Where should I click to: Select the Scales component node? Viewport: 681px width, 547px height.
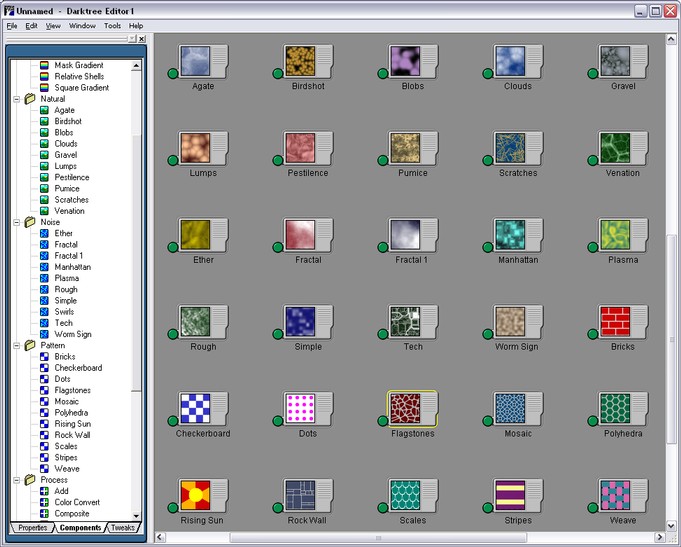(413, 496)
